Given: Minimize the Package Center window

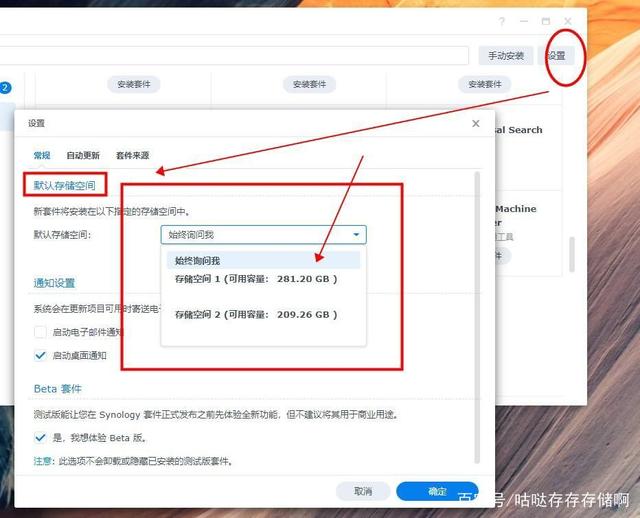Looking at the screenshot, I should coord(524,21).
